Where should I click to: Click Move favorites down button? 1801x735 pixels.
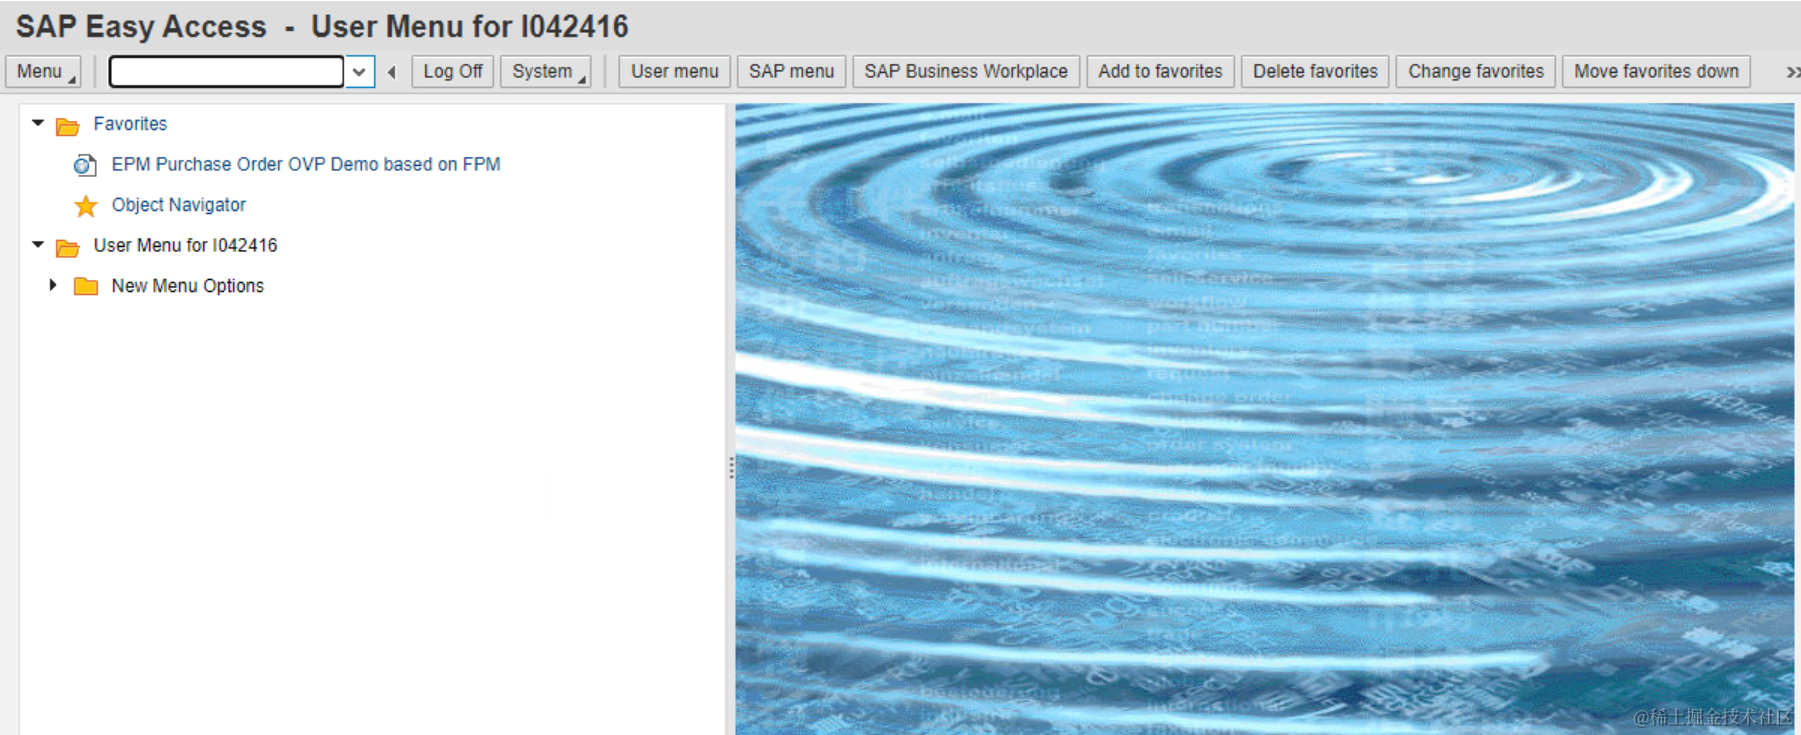tap(1656, 71)
